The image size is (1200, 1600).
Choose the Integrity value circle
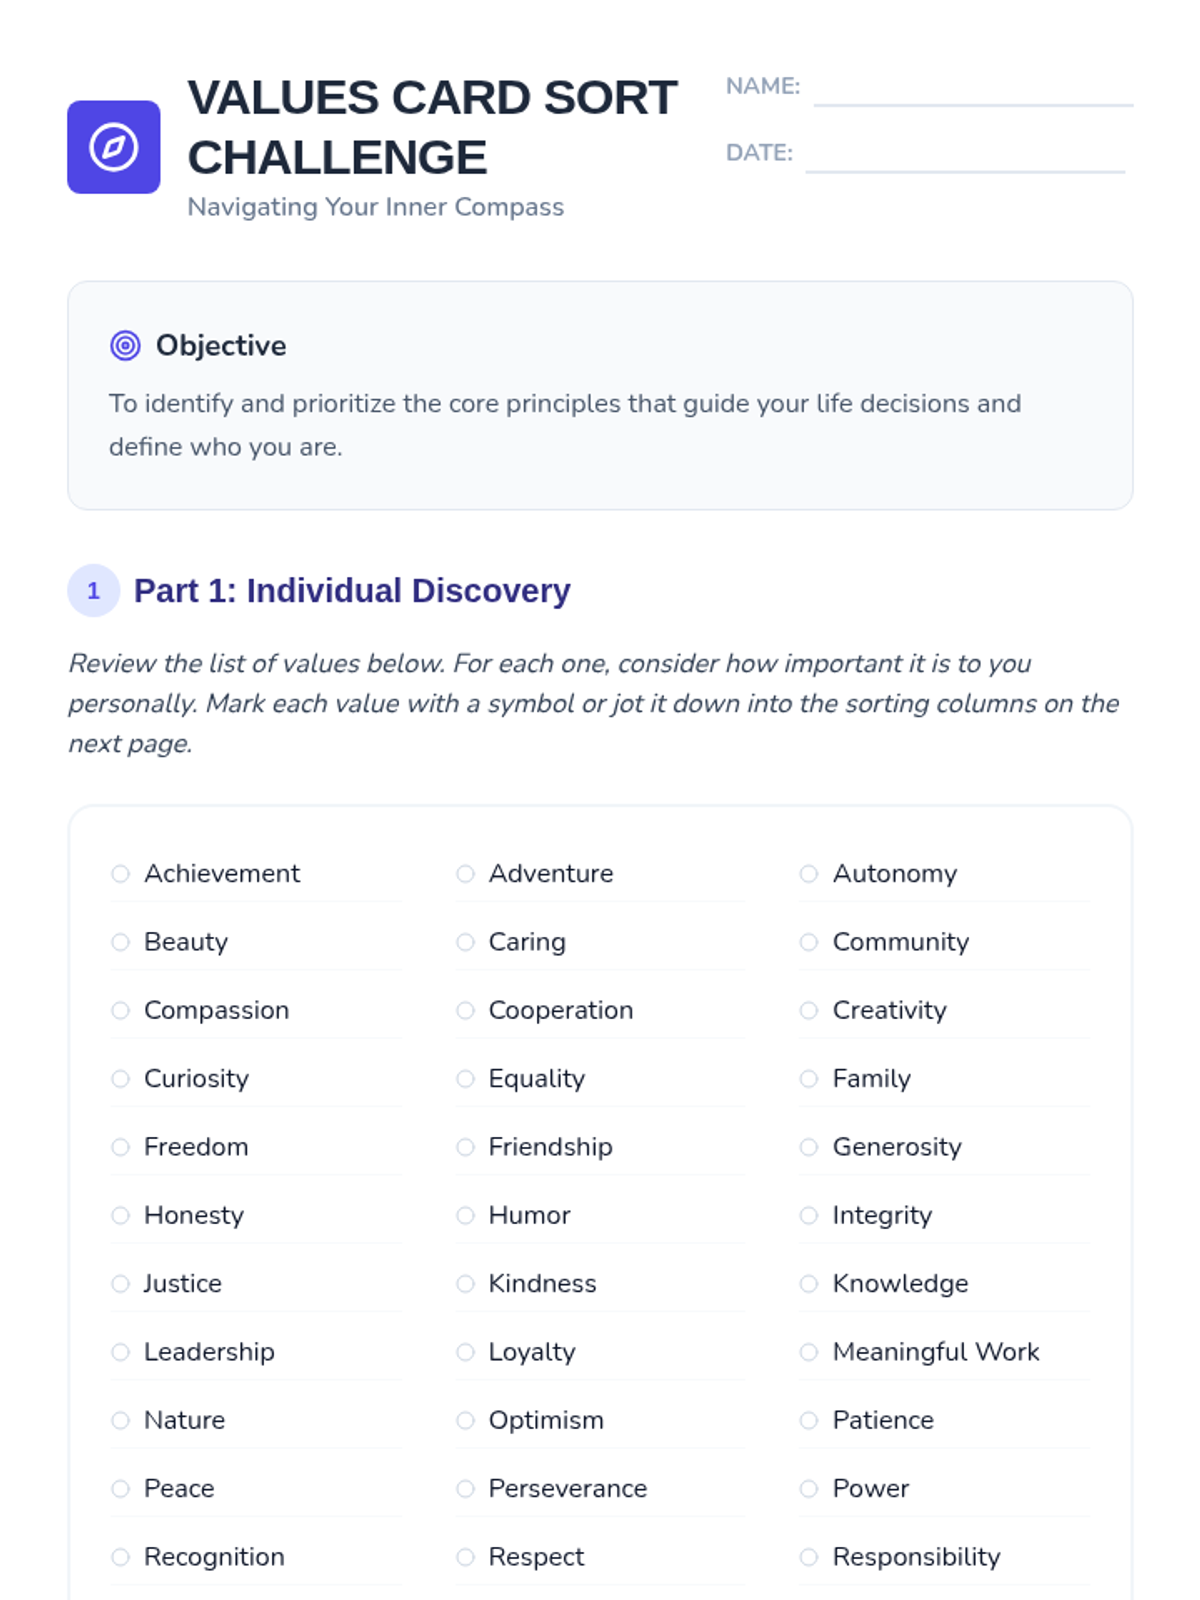809,1216
